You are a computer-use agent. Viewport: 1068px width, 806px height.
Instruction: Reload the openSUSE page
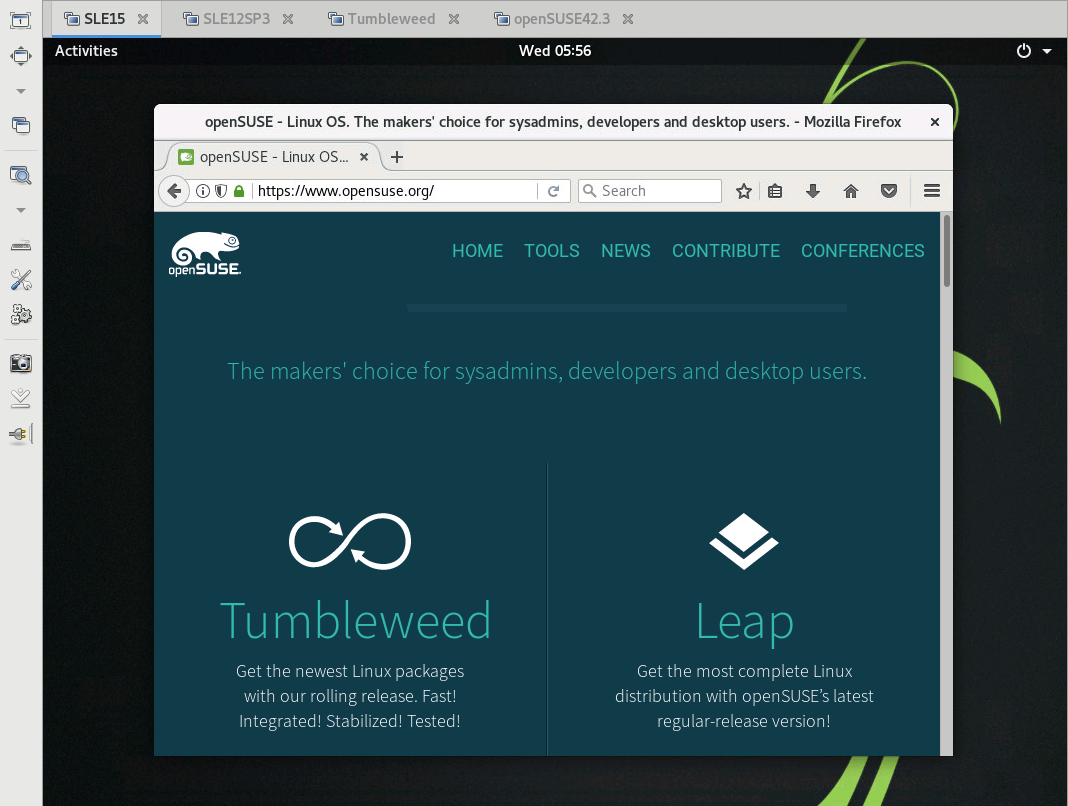tap(553, 191)
